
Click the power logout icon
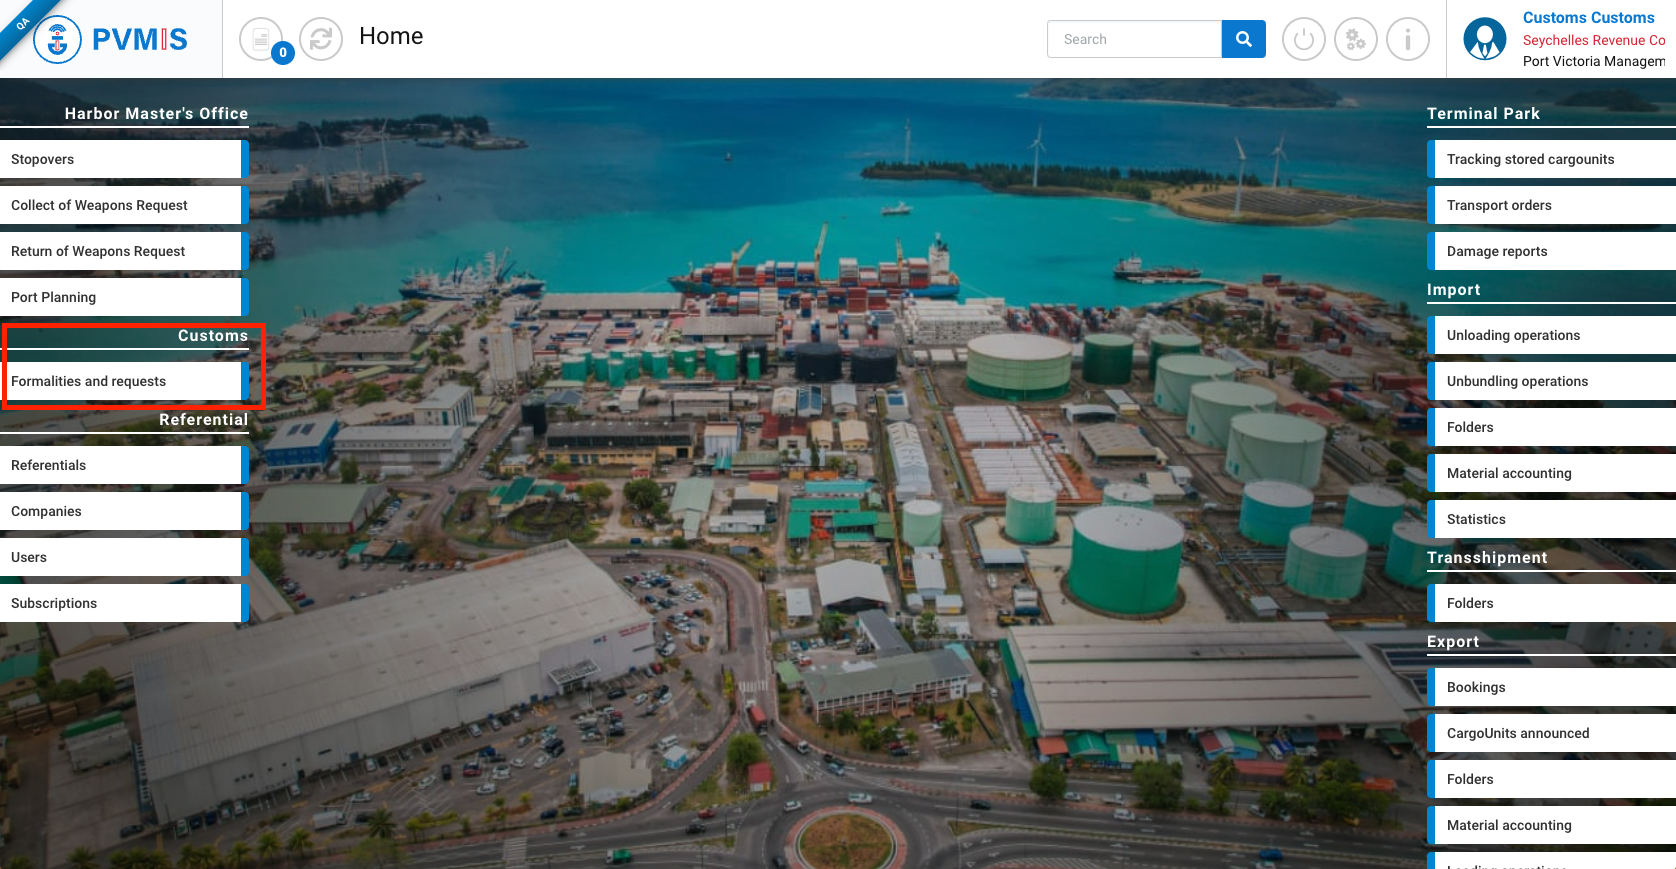pos(1303,40)
